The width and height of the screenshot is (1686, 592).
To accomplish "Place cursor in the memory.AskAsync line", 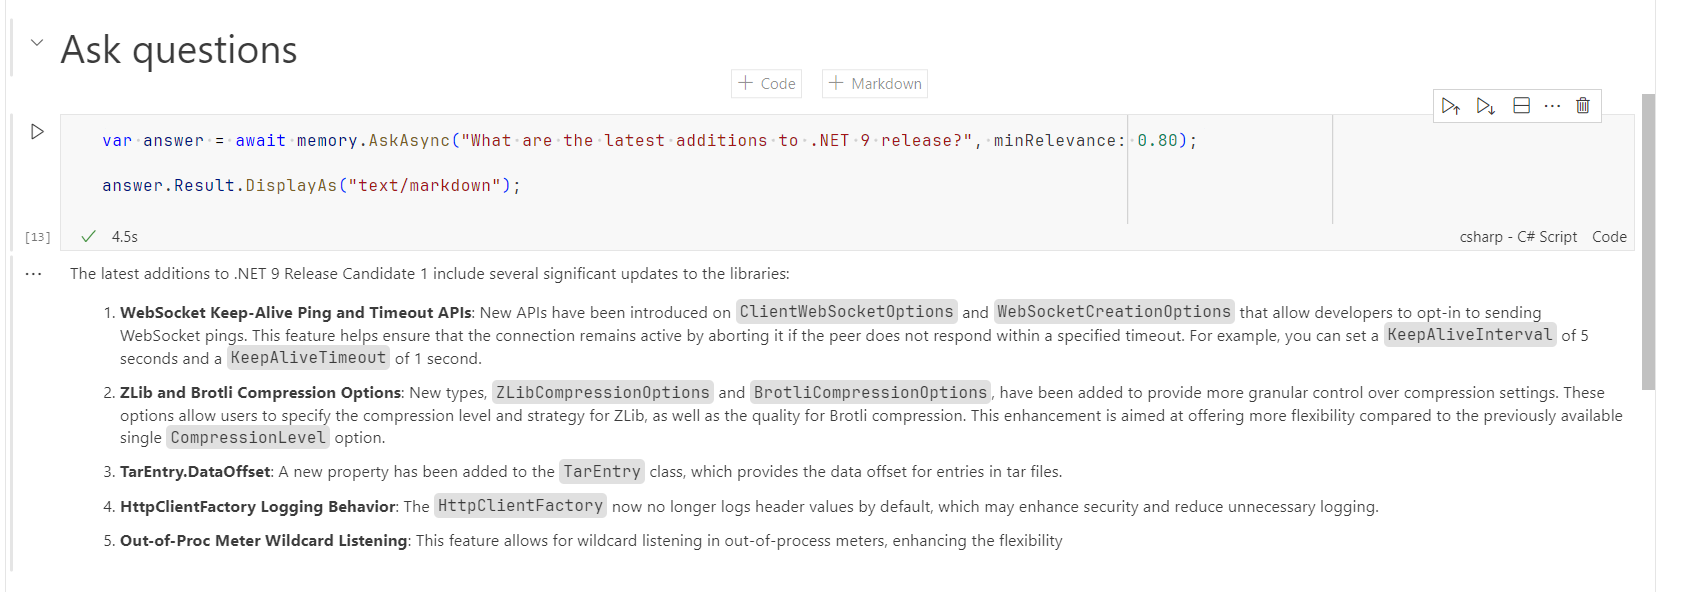I will [x=649, y=141].
